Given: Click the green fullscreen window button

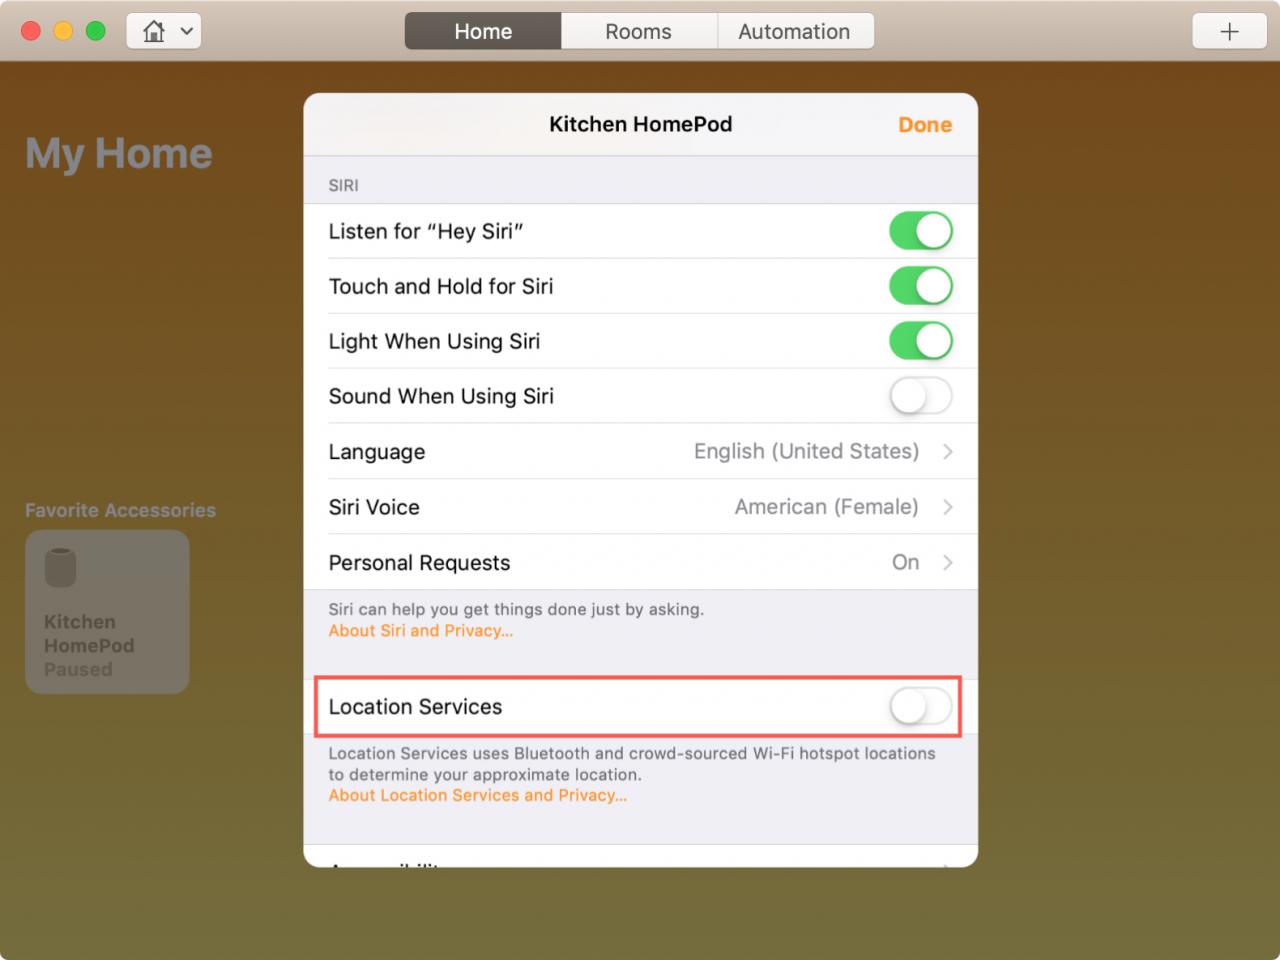Looking at the screenshot, I should coord(96,31).
